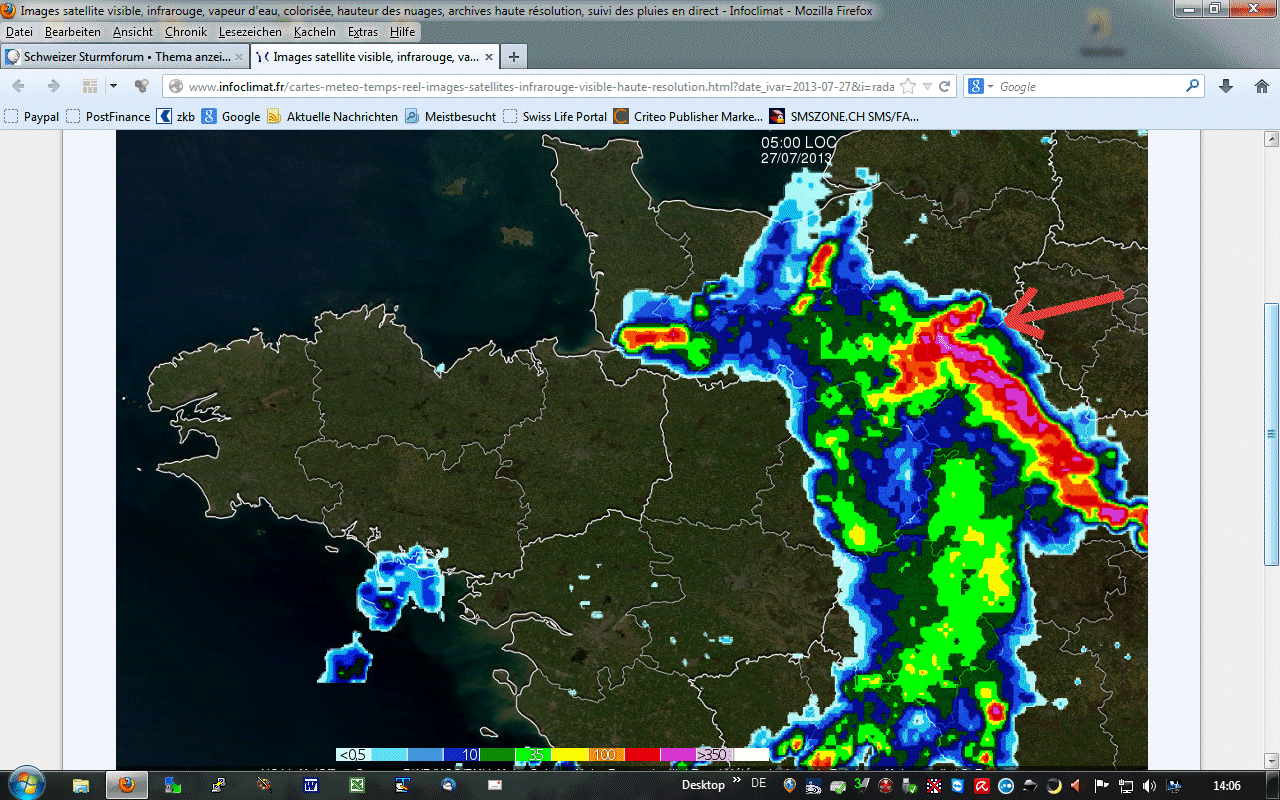Viewport: 1280px width, 800px height.
Task: Go to the Firefox home page icon
Action: 1261,86
